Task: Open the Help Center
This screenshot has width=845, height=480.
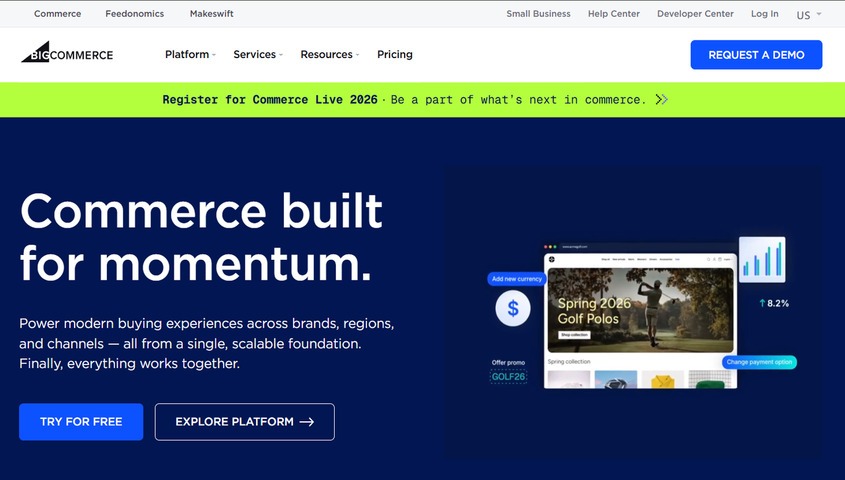Action: coord(614,13)
